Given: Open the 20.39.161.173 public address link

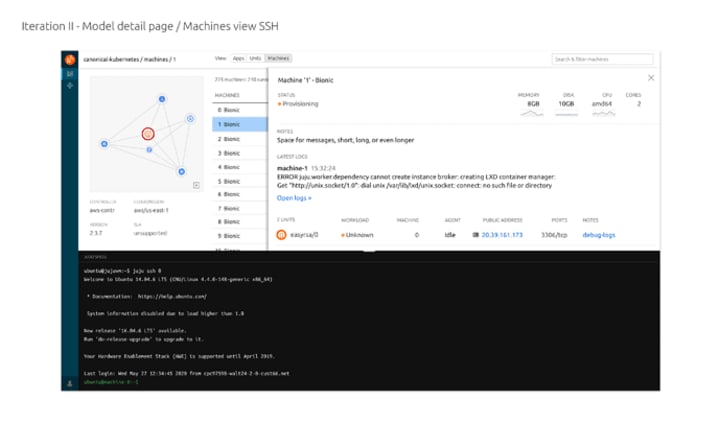Looking at the screenshot, I should point(502,235).
